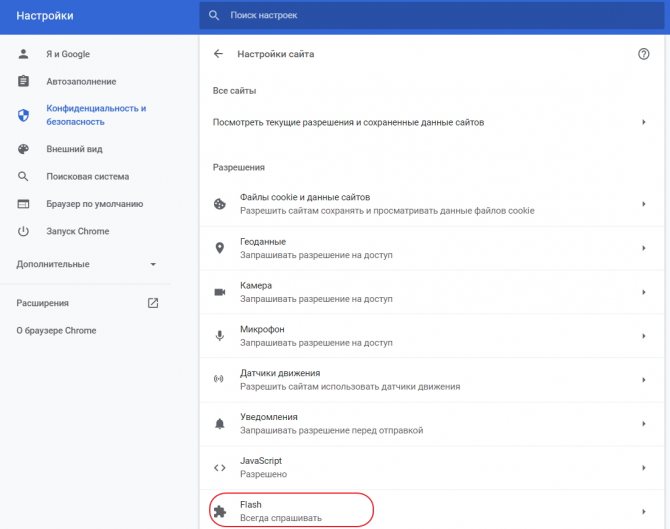
Task: Expand the JavaScript permission arrow
Action: tap(644, 468)
